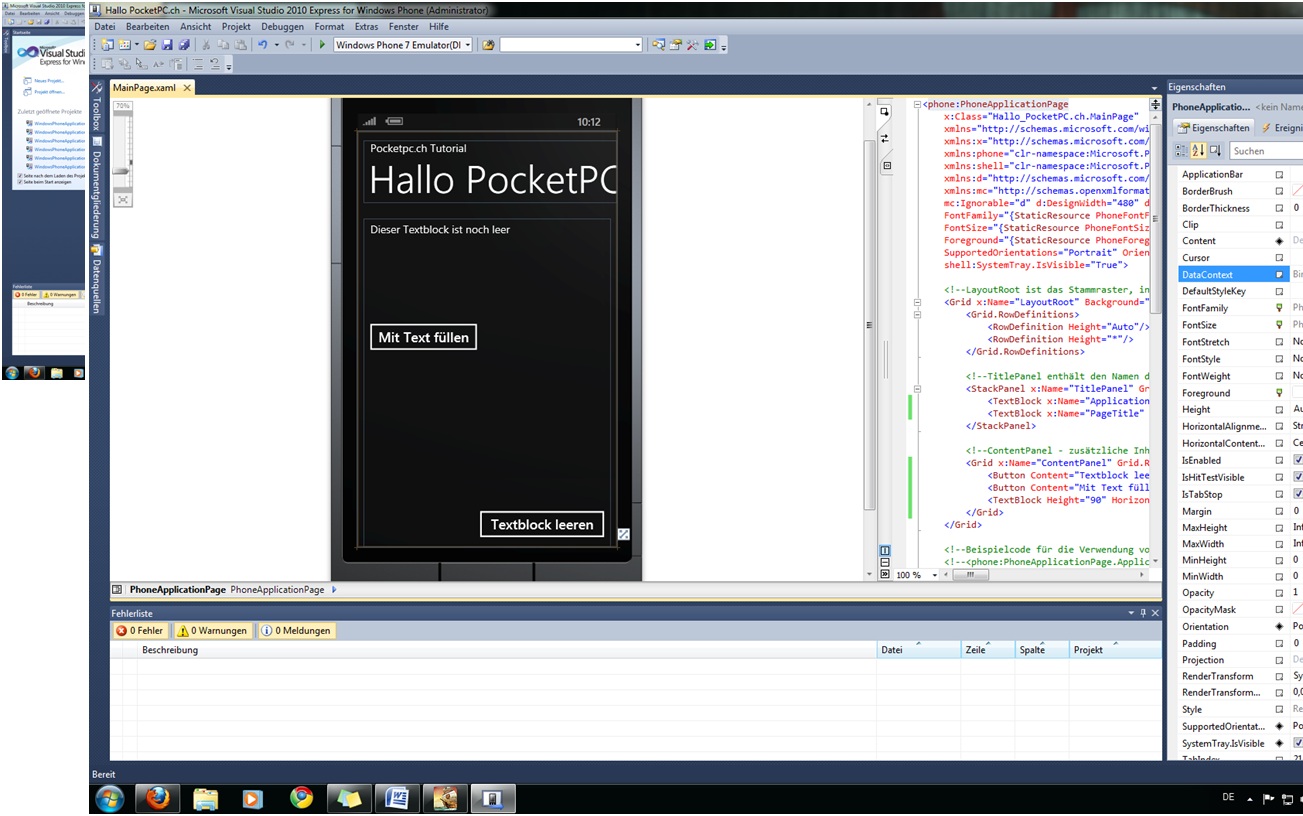Click the Cut scissors icon
Image resolution: width=1303 pixels, height=816 pixels.
coord(206,44)
